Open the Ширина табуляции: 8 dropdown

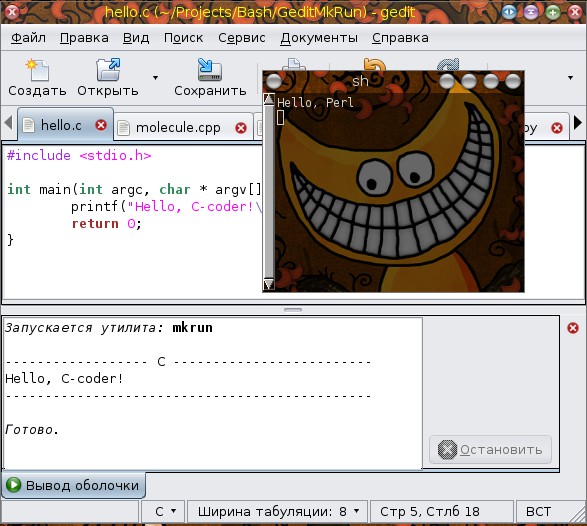[278, 511]
